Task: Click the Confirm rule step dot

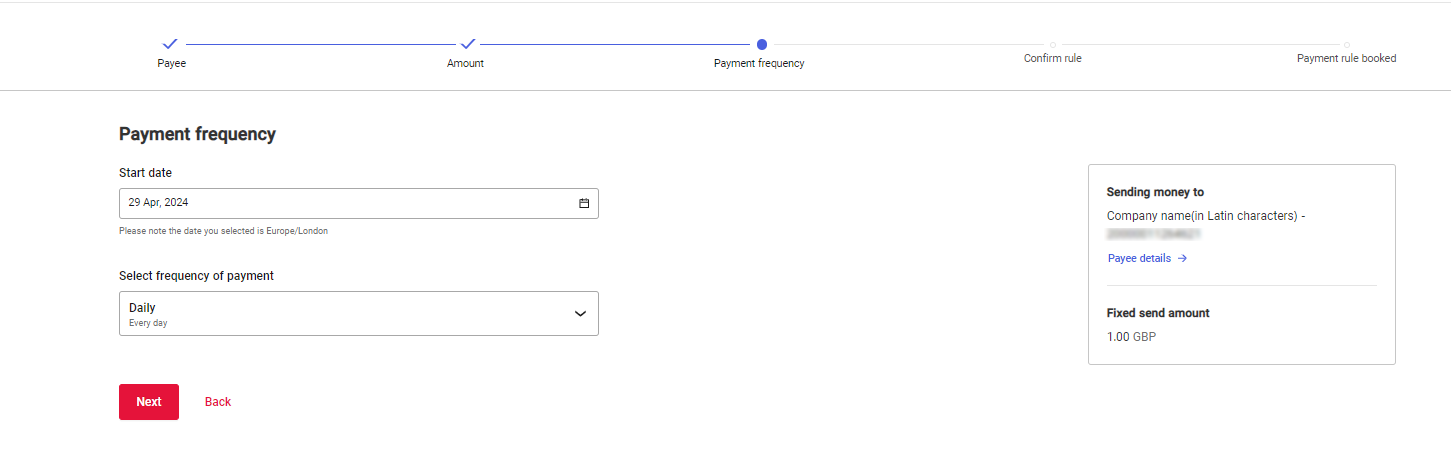Action: (x=1053, y=44)
